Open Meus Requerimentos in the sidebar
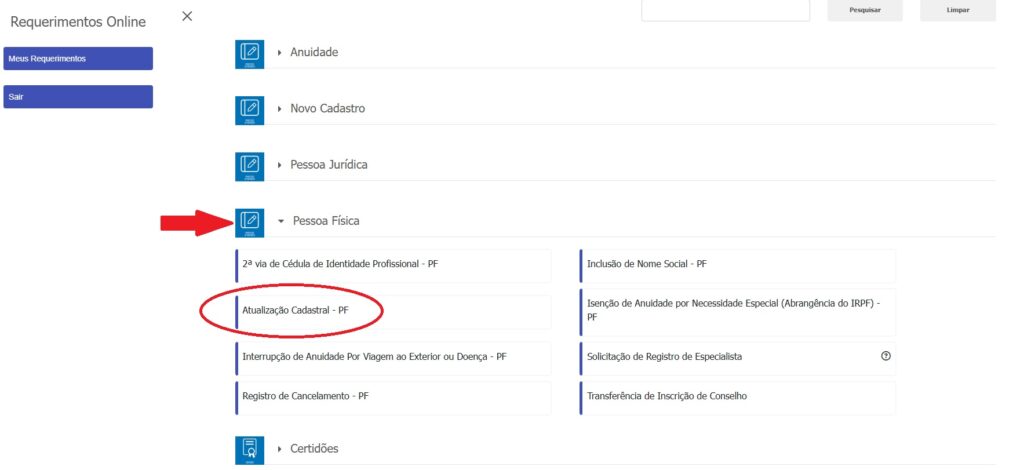 coord(78,58)
